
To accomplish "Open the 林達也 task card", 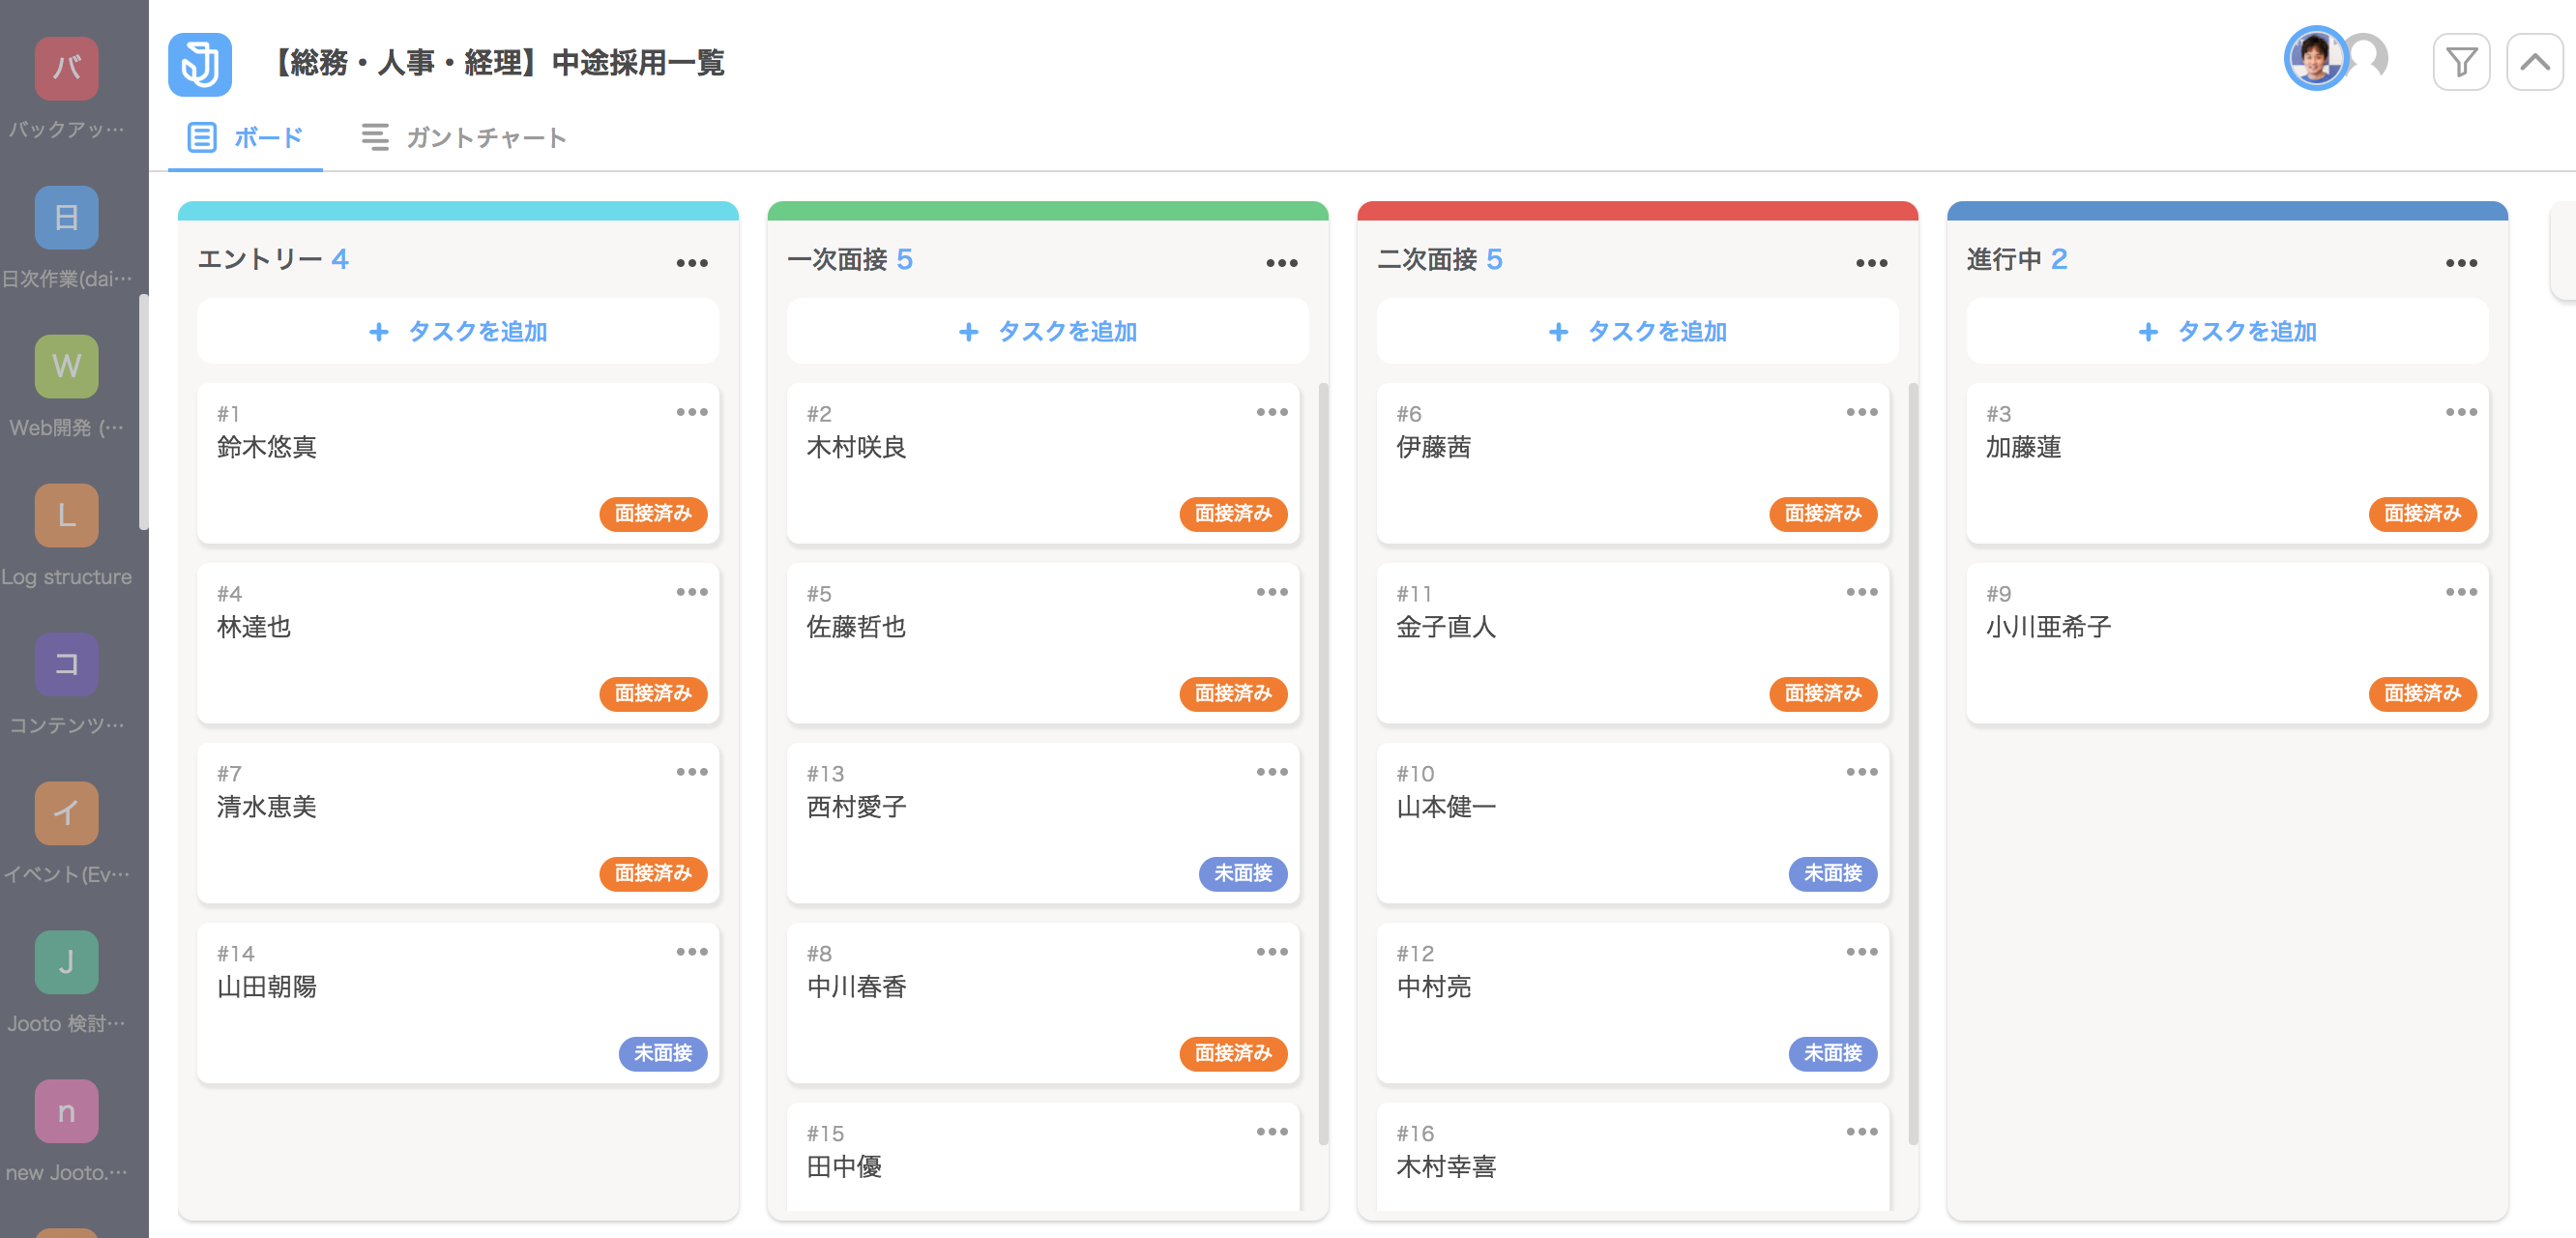I will click(x=458, y=644).
